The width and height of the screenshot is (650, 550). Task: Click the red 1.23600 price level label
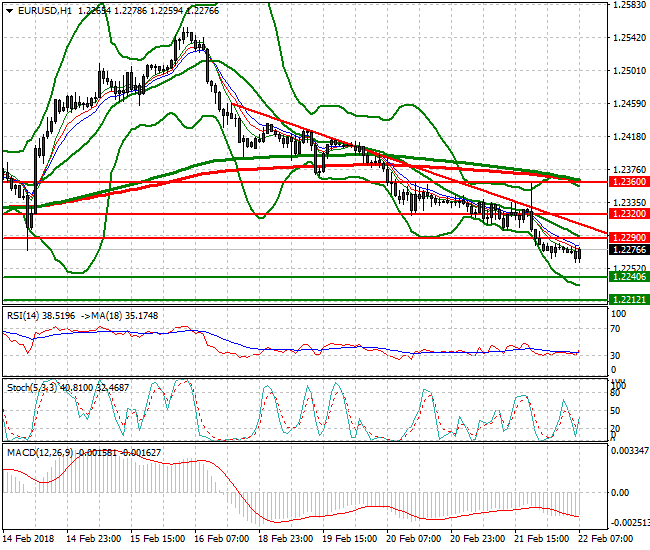629,182
